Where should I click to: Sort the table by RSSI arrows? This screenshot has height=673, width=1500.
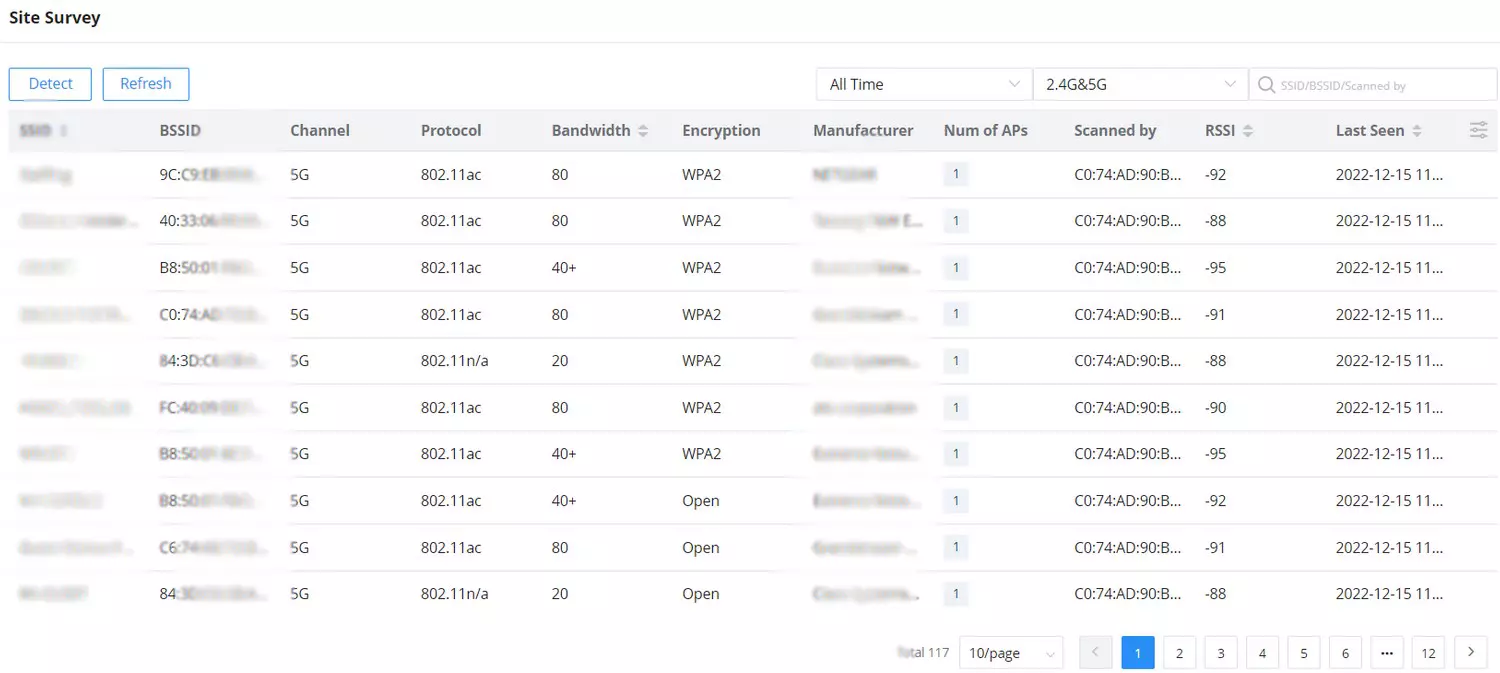[1247, 131]
